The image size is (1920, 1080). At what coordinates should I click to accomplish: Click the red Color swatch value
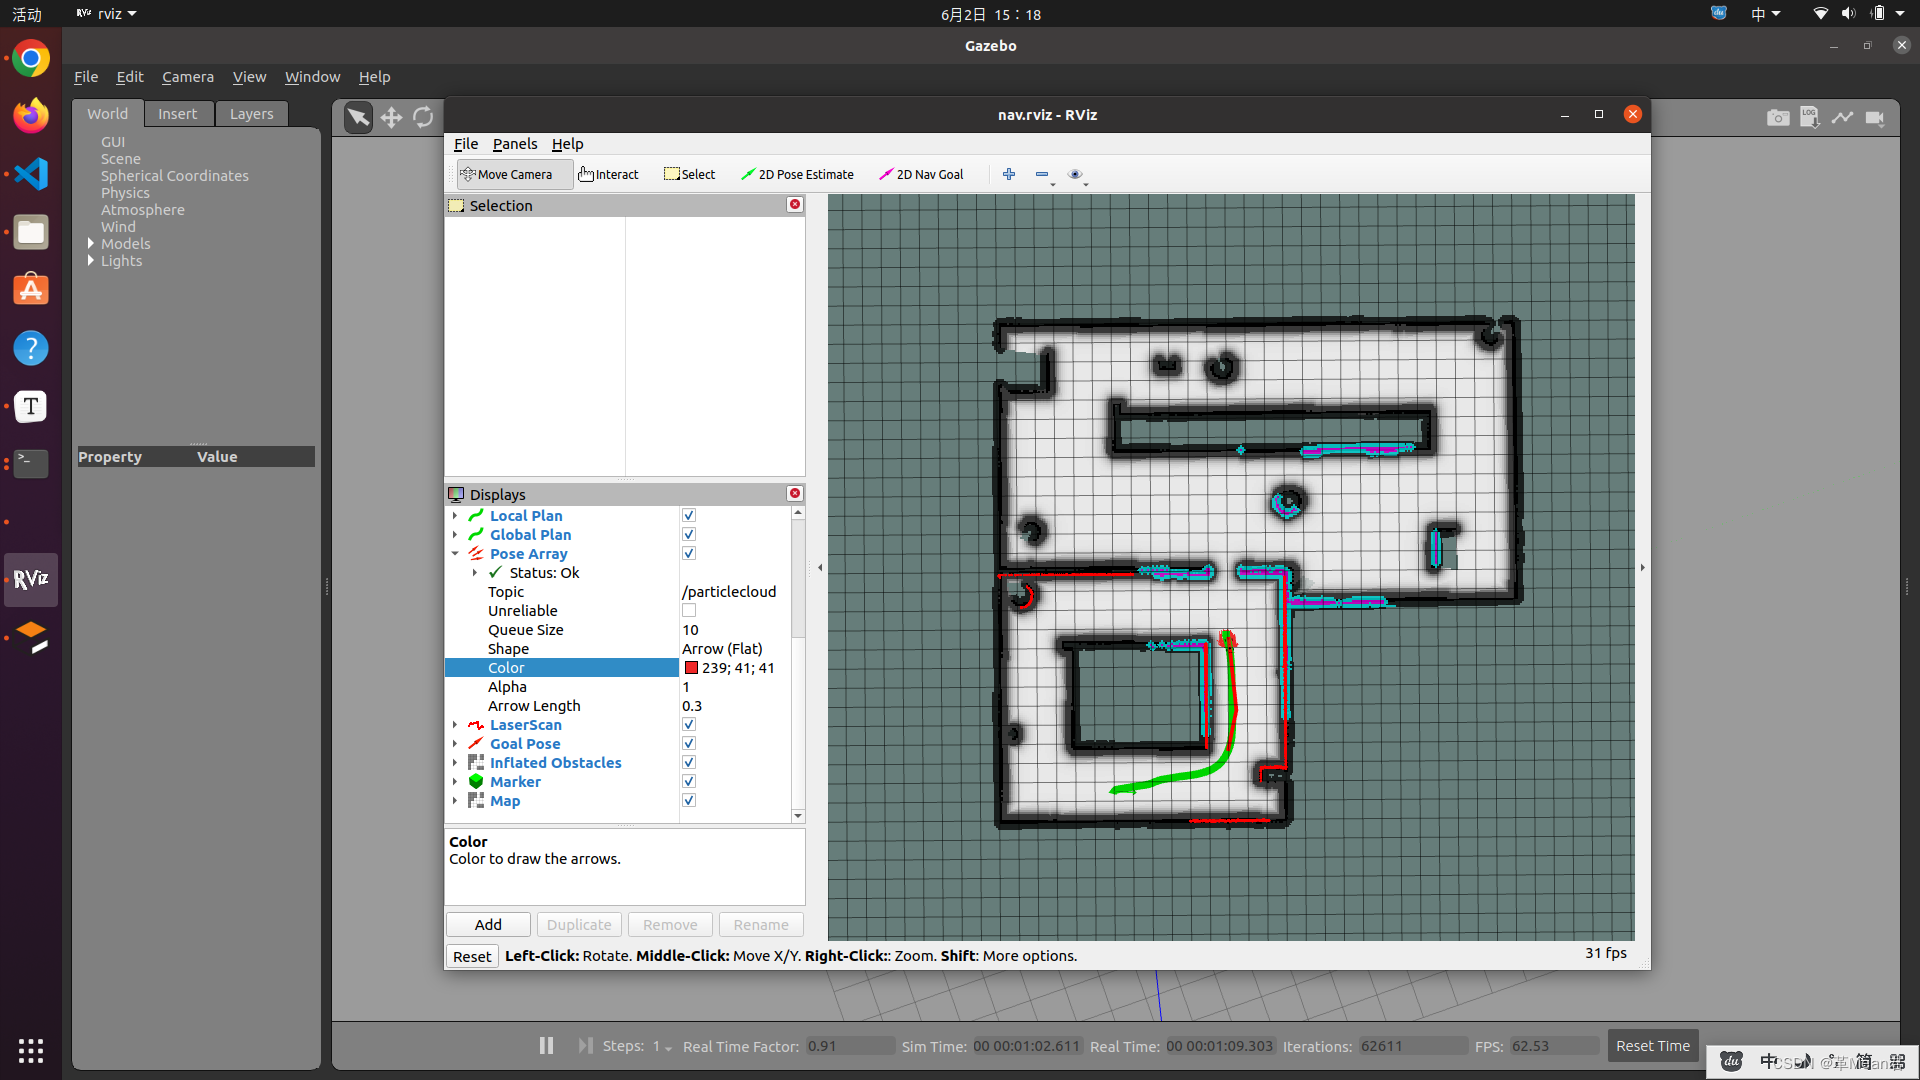tap(691, 668)
